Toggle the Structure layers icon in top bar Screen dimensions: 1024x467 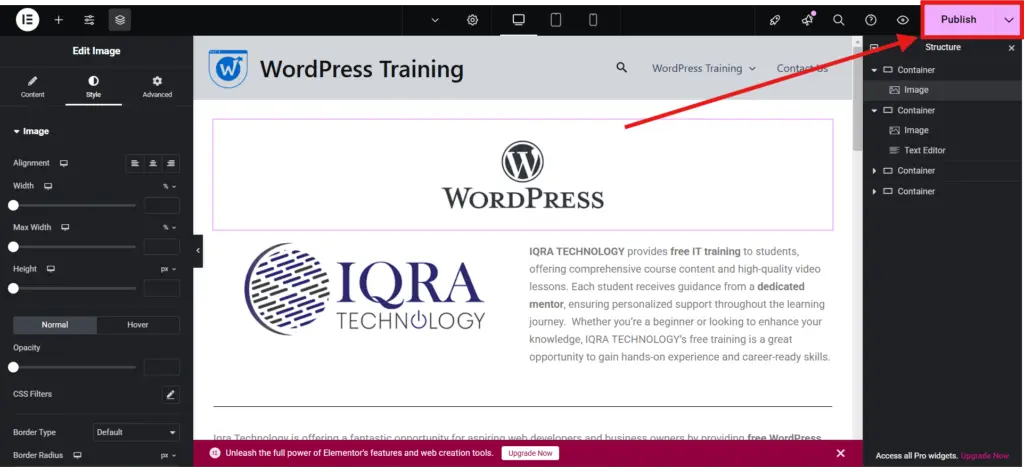120,20
